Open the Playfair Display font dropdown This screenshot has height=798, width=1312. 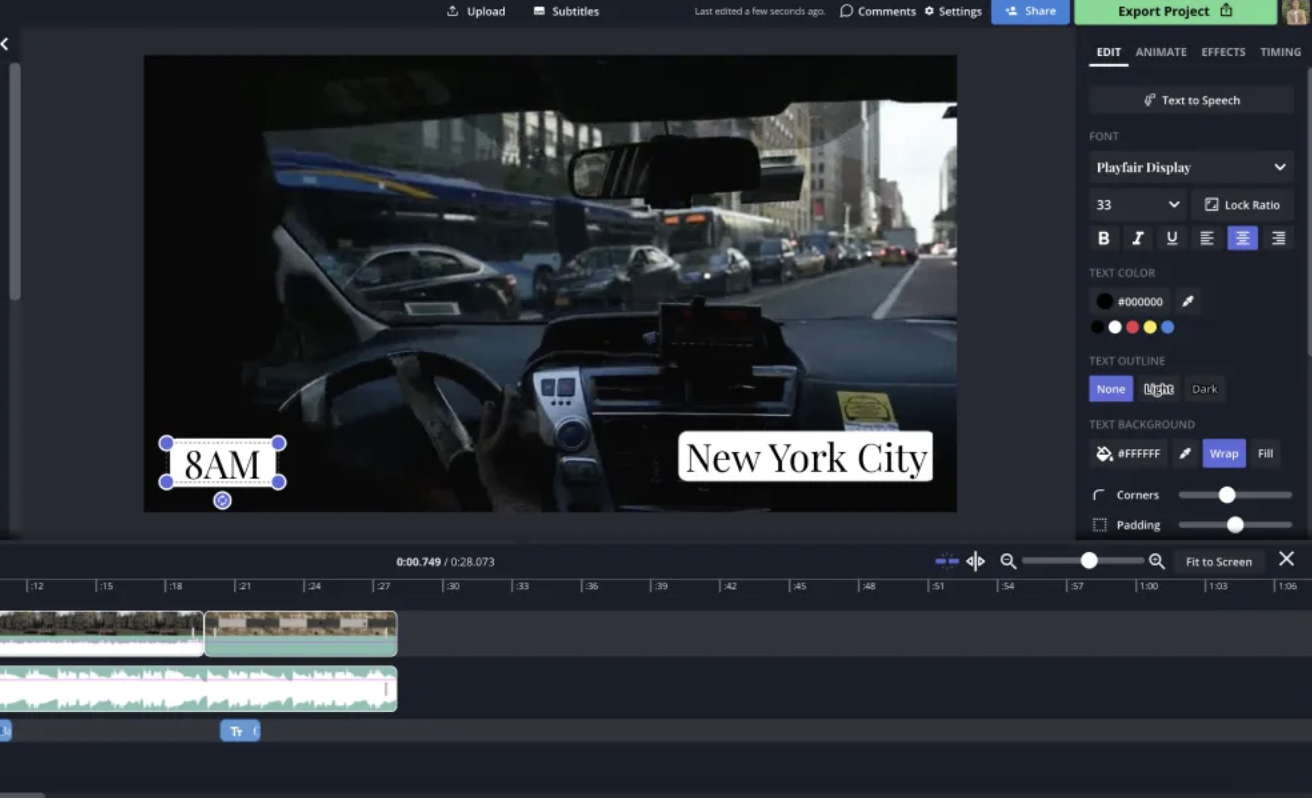(x=1190, y=167)
